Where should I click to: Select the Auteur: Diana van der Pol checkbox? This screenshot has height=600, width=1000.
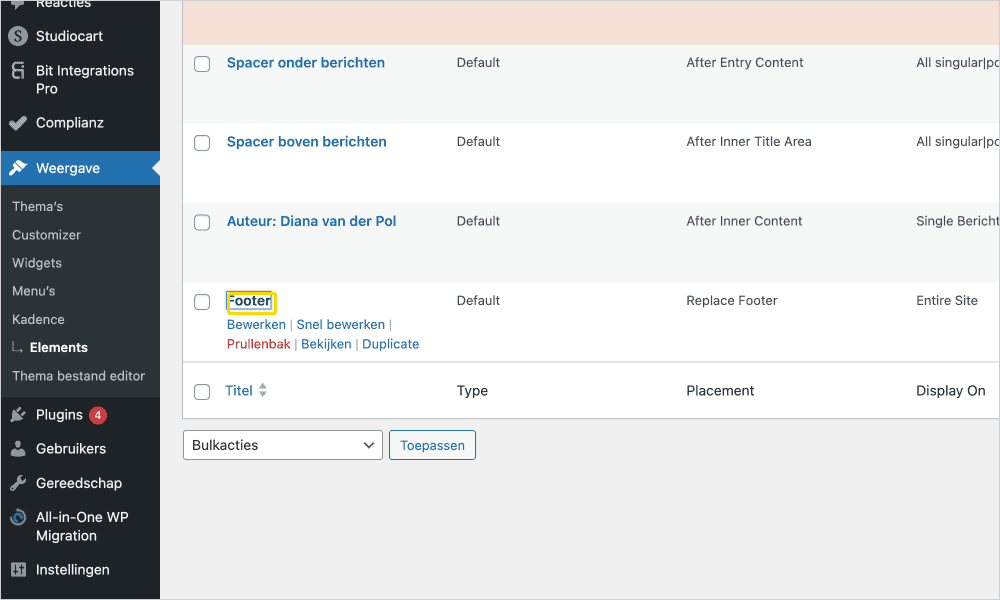click(x=202, y=223)
